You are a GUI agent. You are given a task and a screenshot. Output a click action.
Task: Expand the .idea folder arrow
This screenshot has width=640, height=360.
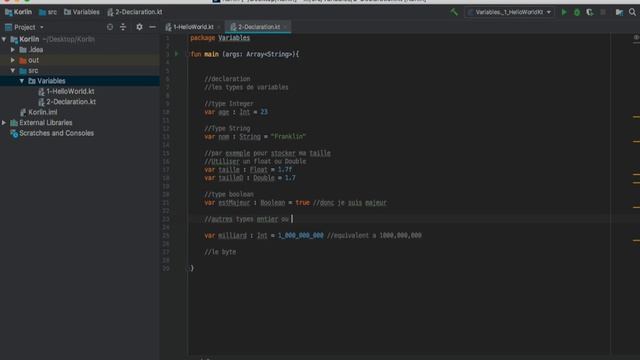pos(13,50)
